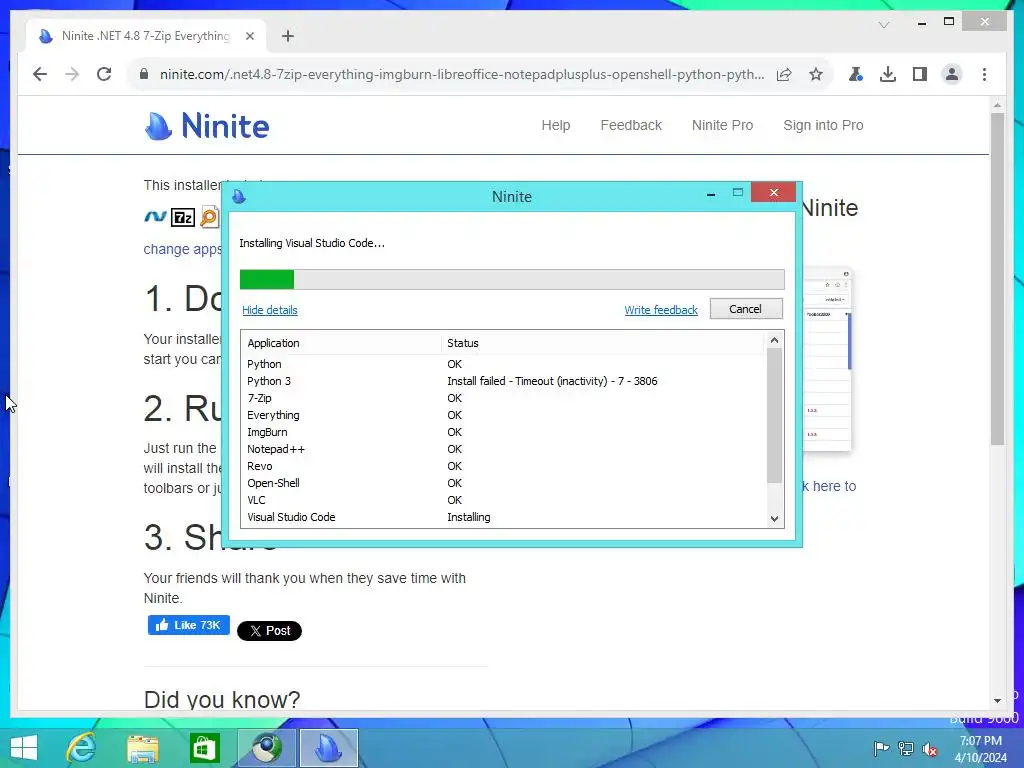Click the browser page scrollbar thumb
This screenshot has width=1024, height=768.
point(997,279)
